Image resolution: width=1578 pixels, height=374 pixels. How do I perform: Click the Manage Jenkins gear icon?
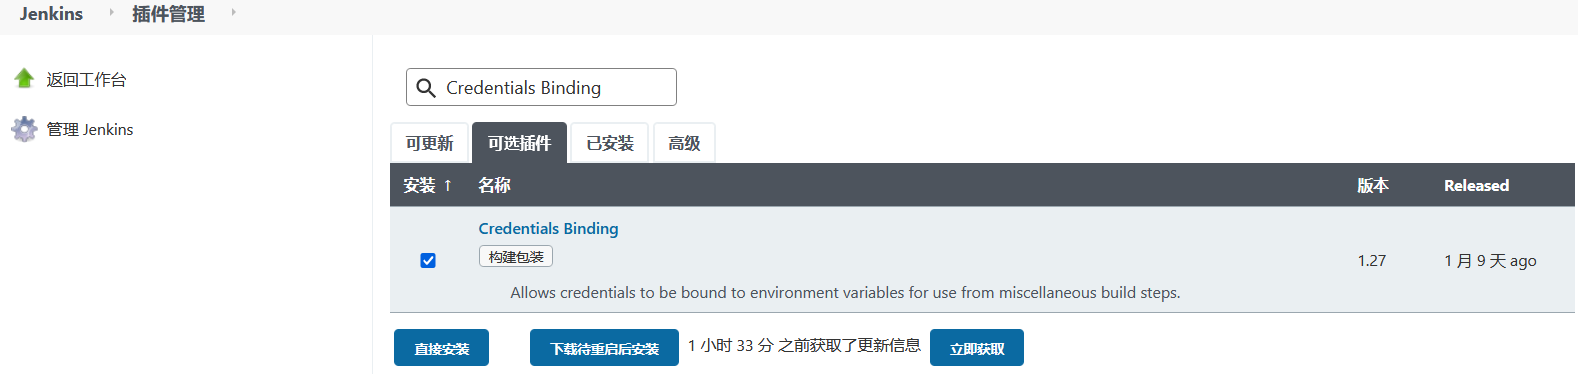24,129
